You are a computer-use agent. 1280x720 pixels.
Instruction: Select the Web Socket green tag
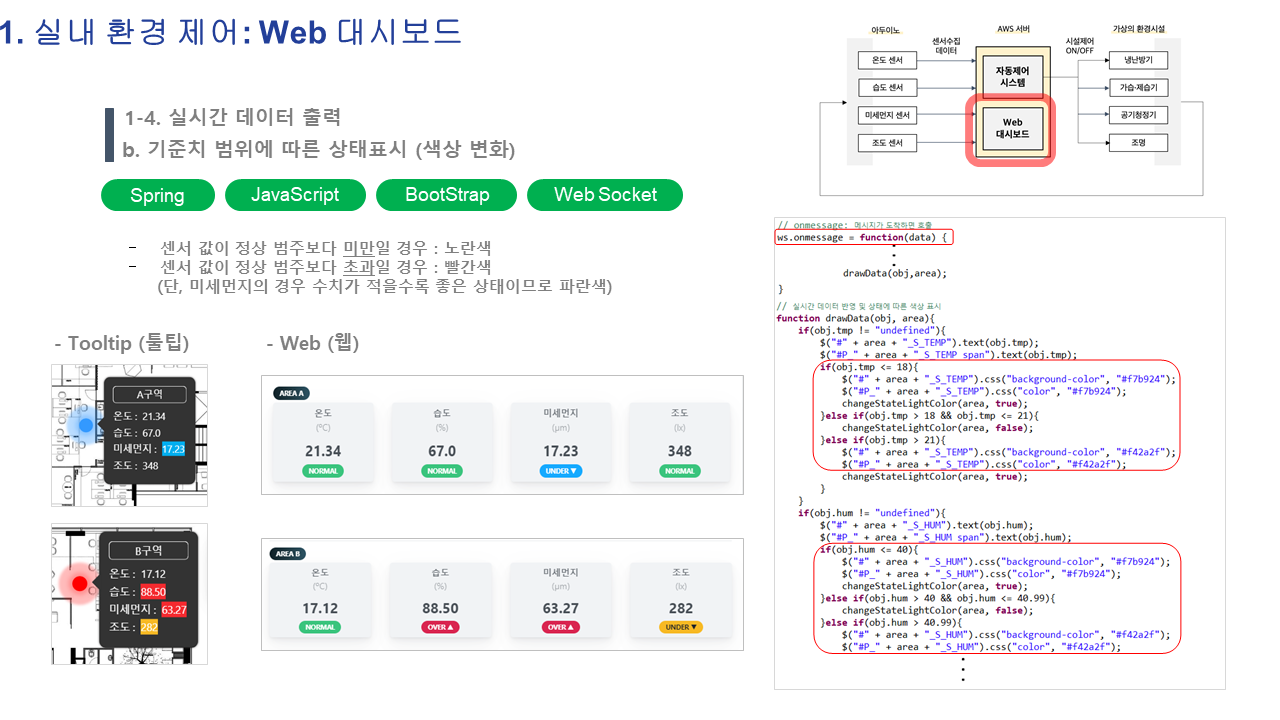[605, 195]
